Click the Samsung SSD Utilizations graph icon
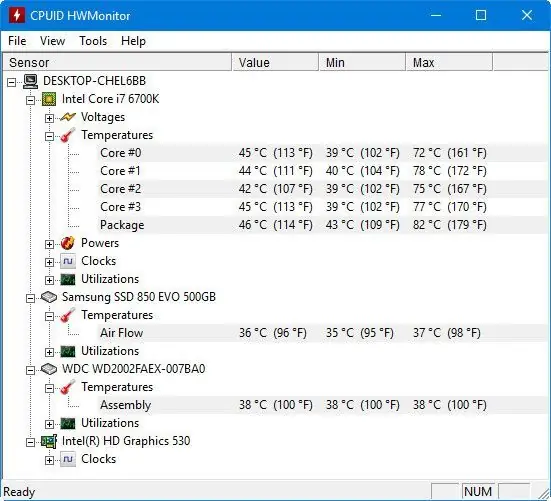Screen dimensions: 551x501 tap(68, 351)
